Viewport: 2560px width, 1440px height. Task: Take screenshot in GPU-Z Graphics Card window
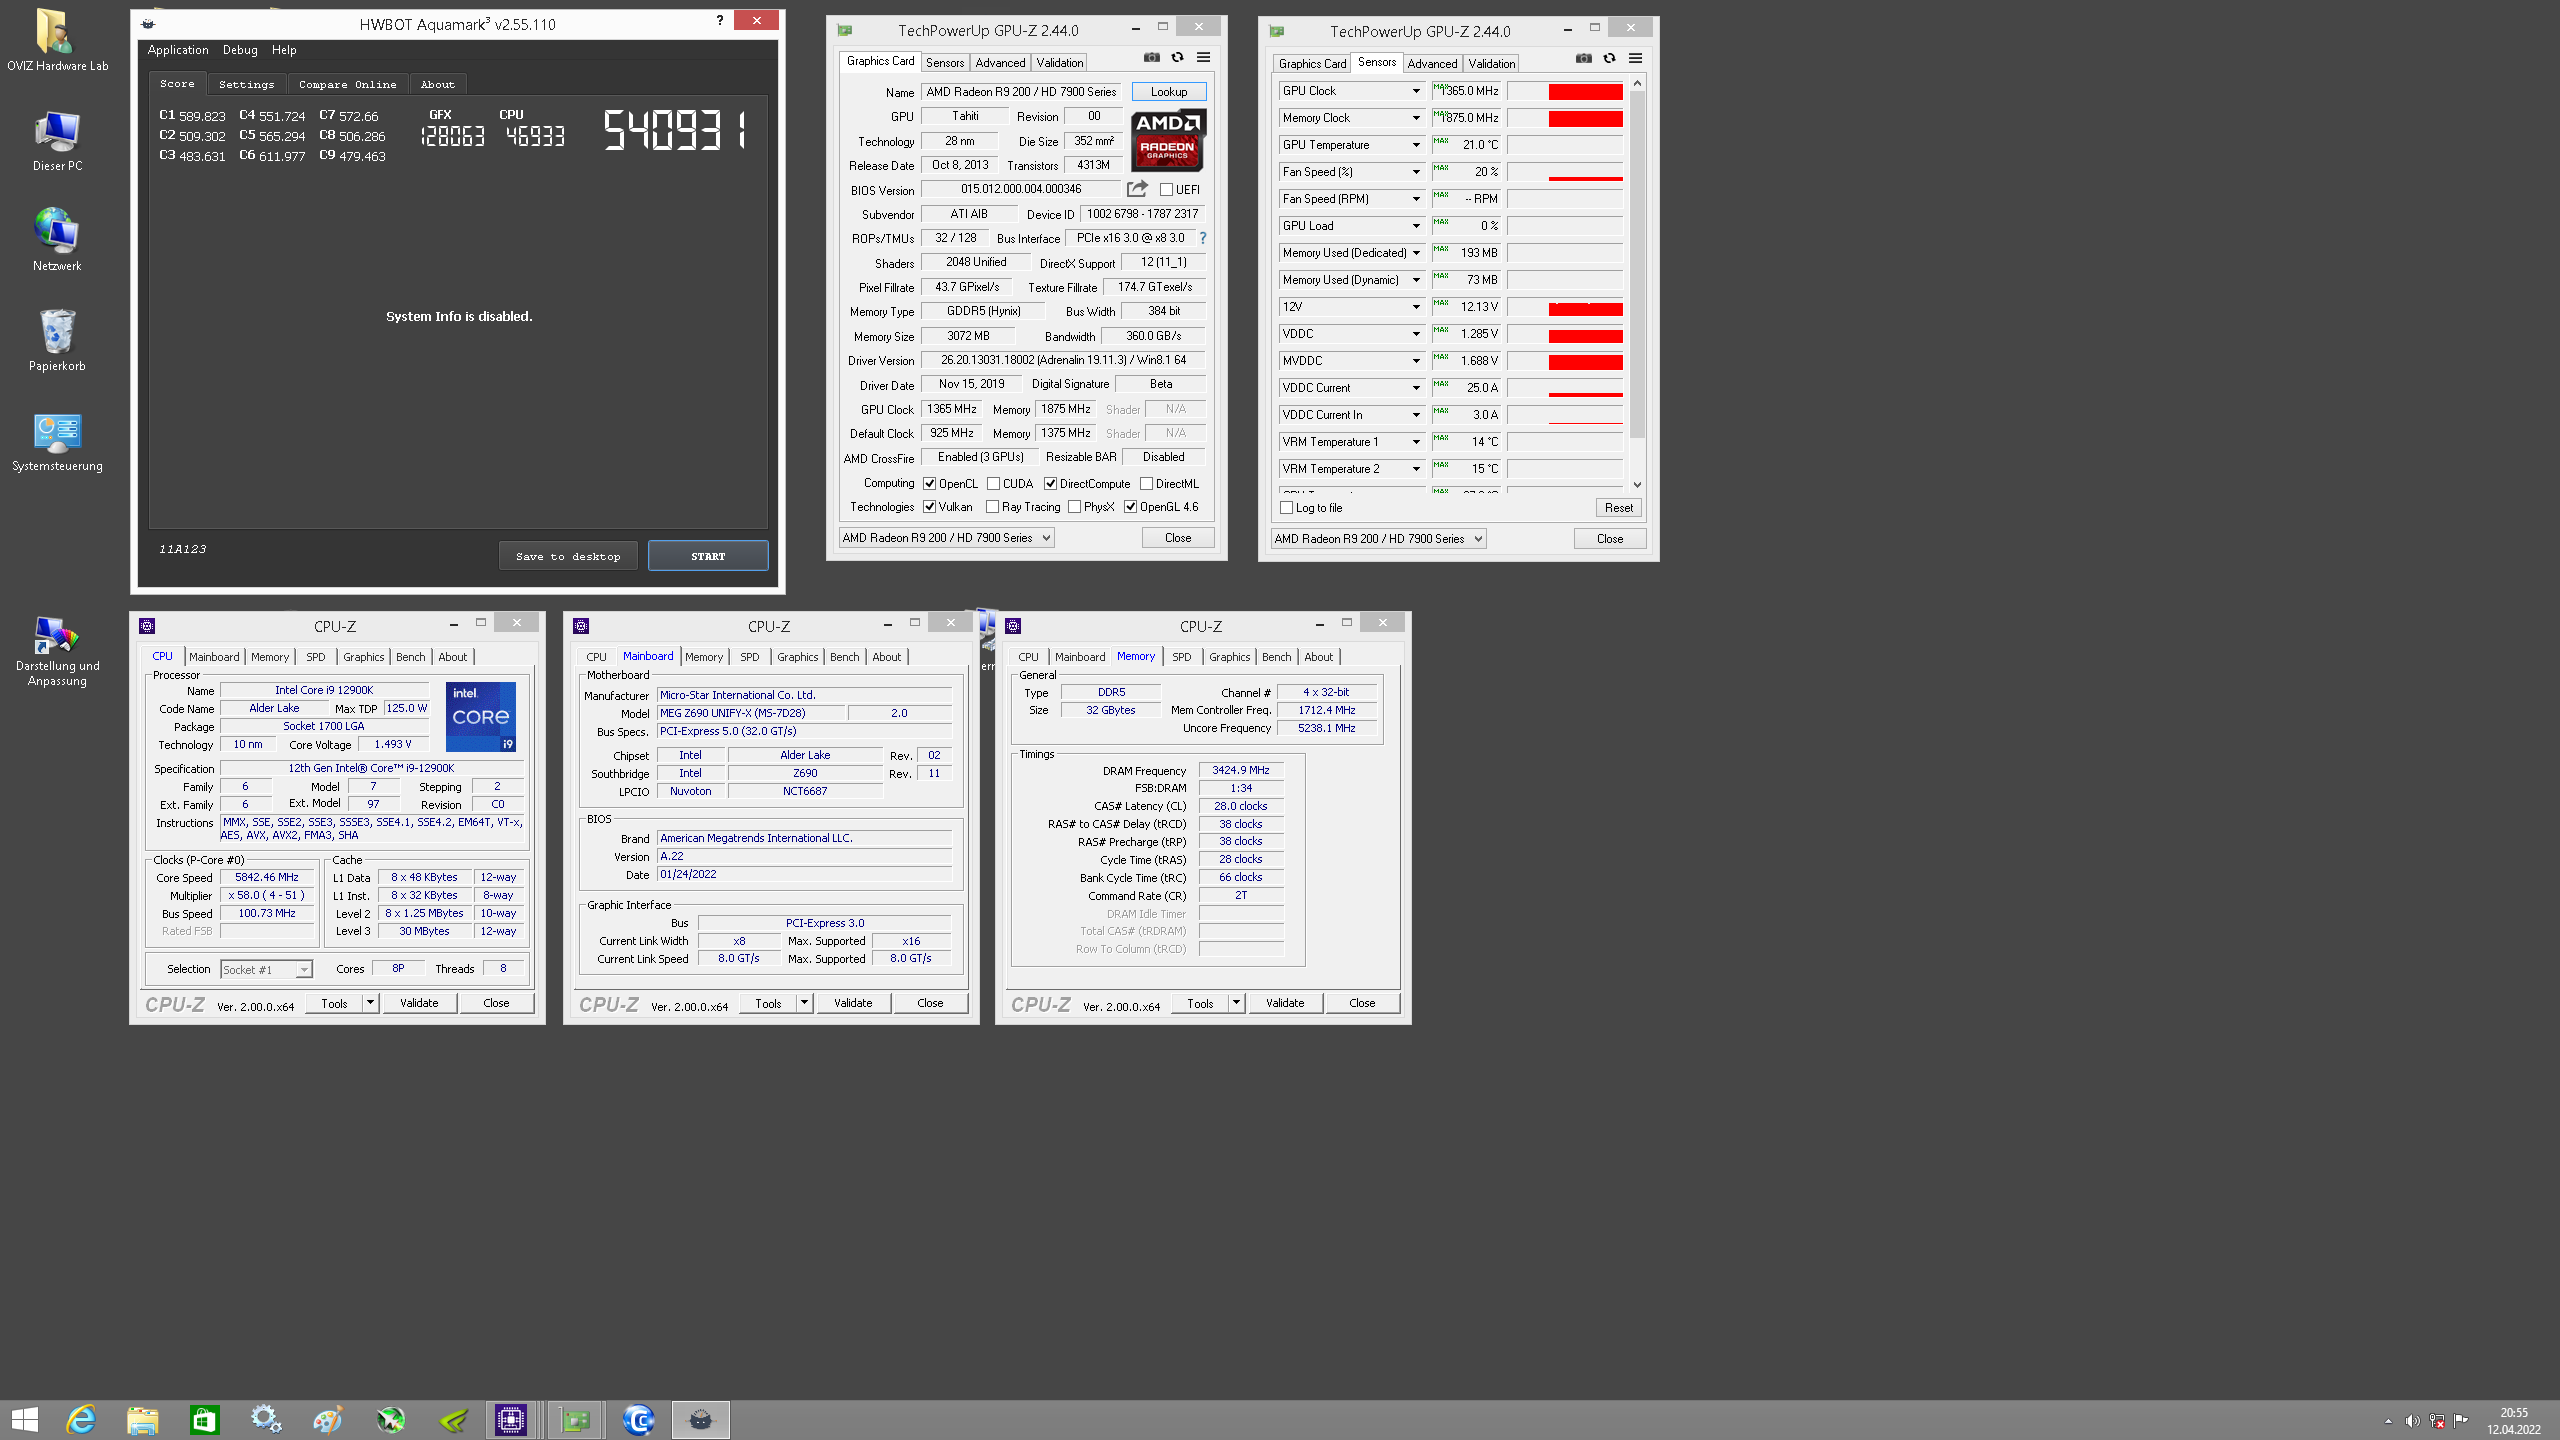coord(1152,58)
